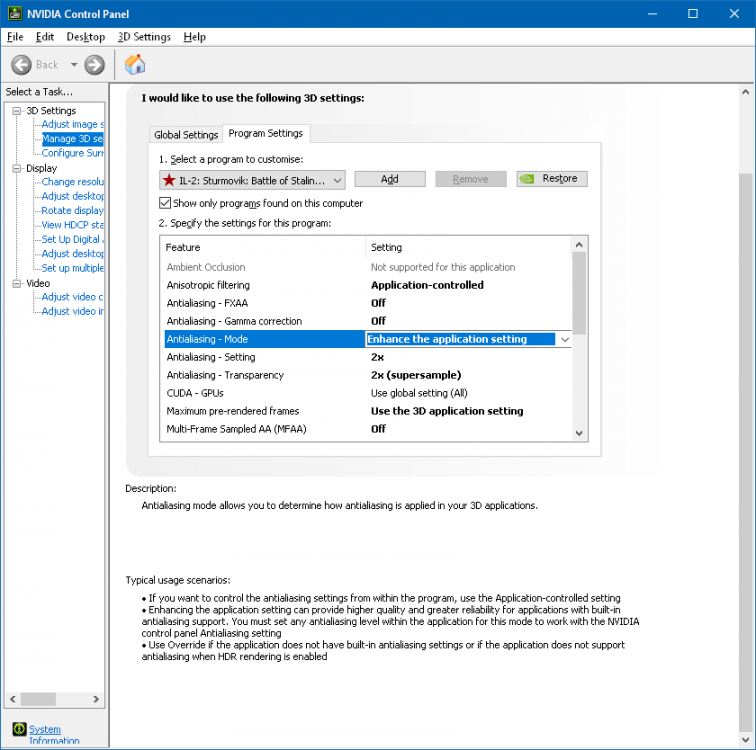Click the Home icon in toolbar
Image resolution: width=756 pixels, height=750 pixels.
(x=135, y=65)
